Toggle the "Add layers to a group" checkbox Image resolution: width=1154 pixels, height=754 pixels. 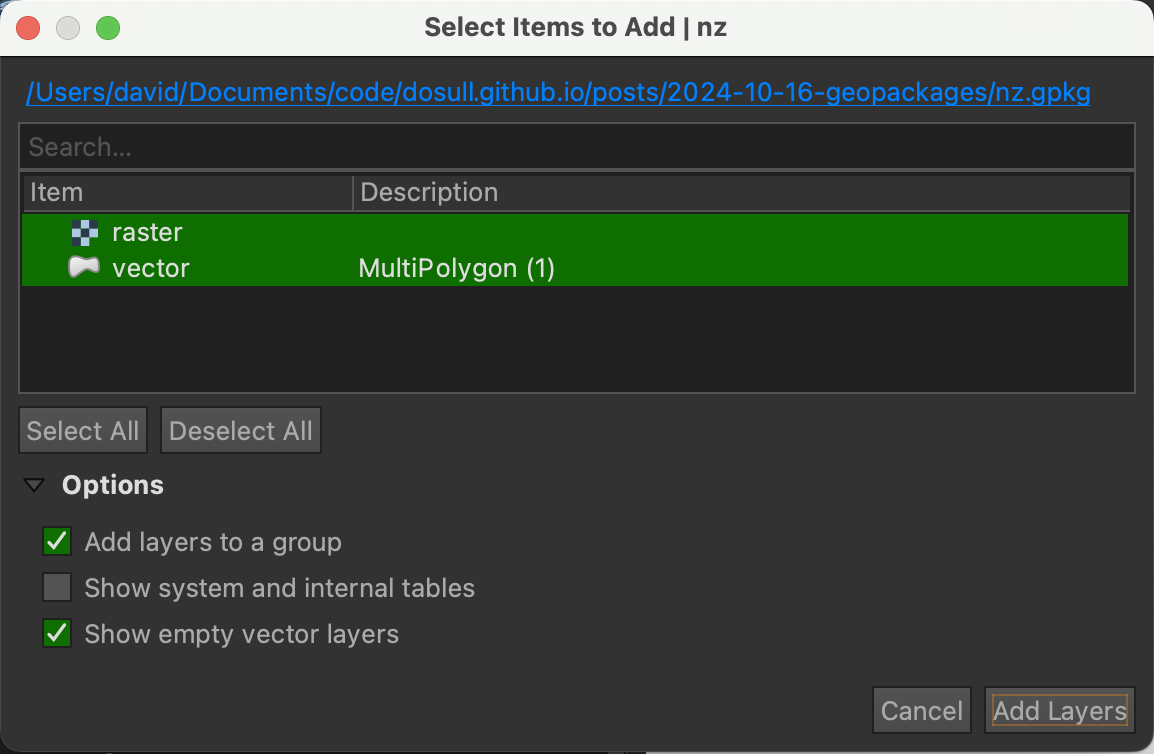click(x=57, y=542)
